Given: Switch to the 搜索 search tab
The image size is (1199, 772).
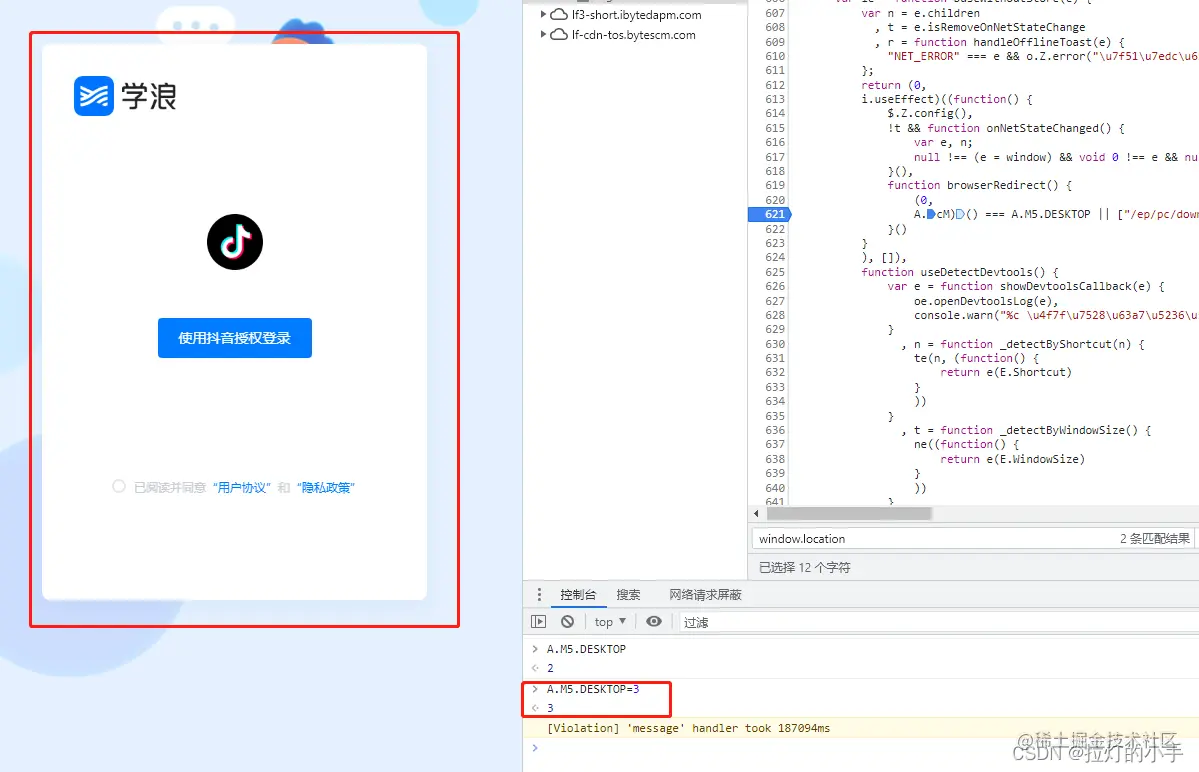Looking at the screenshot, I should (x=629, y=595).
